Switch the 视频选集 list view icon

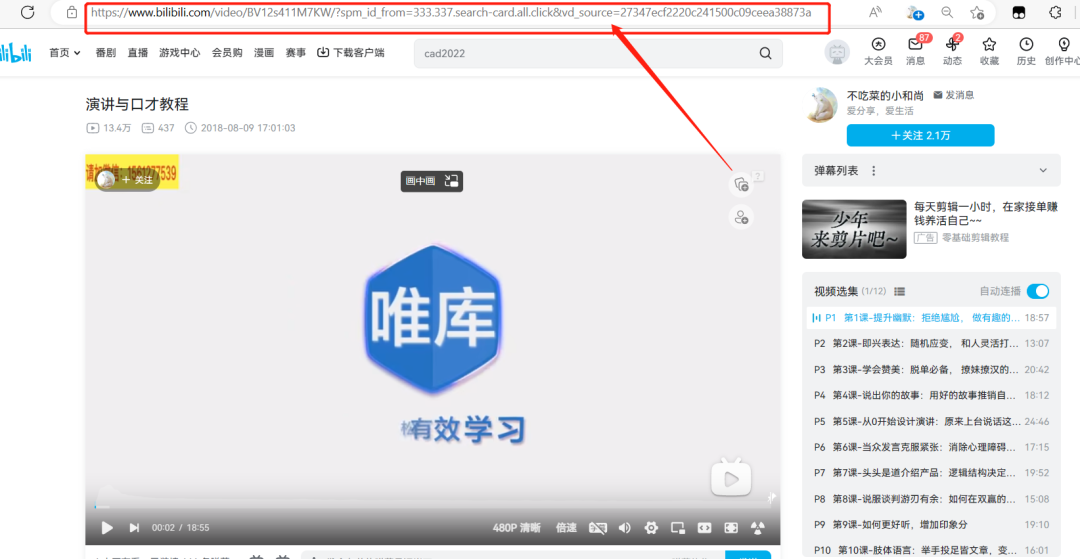900,292
